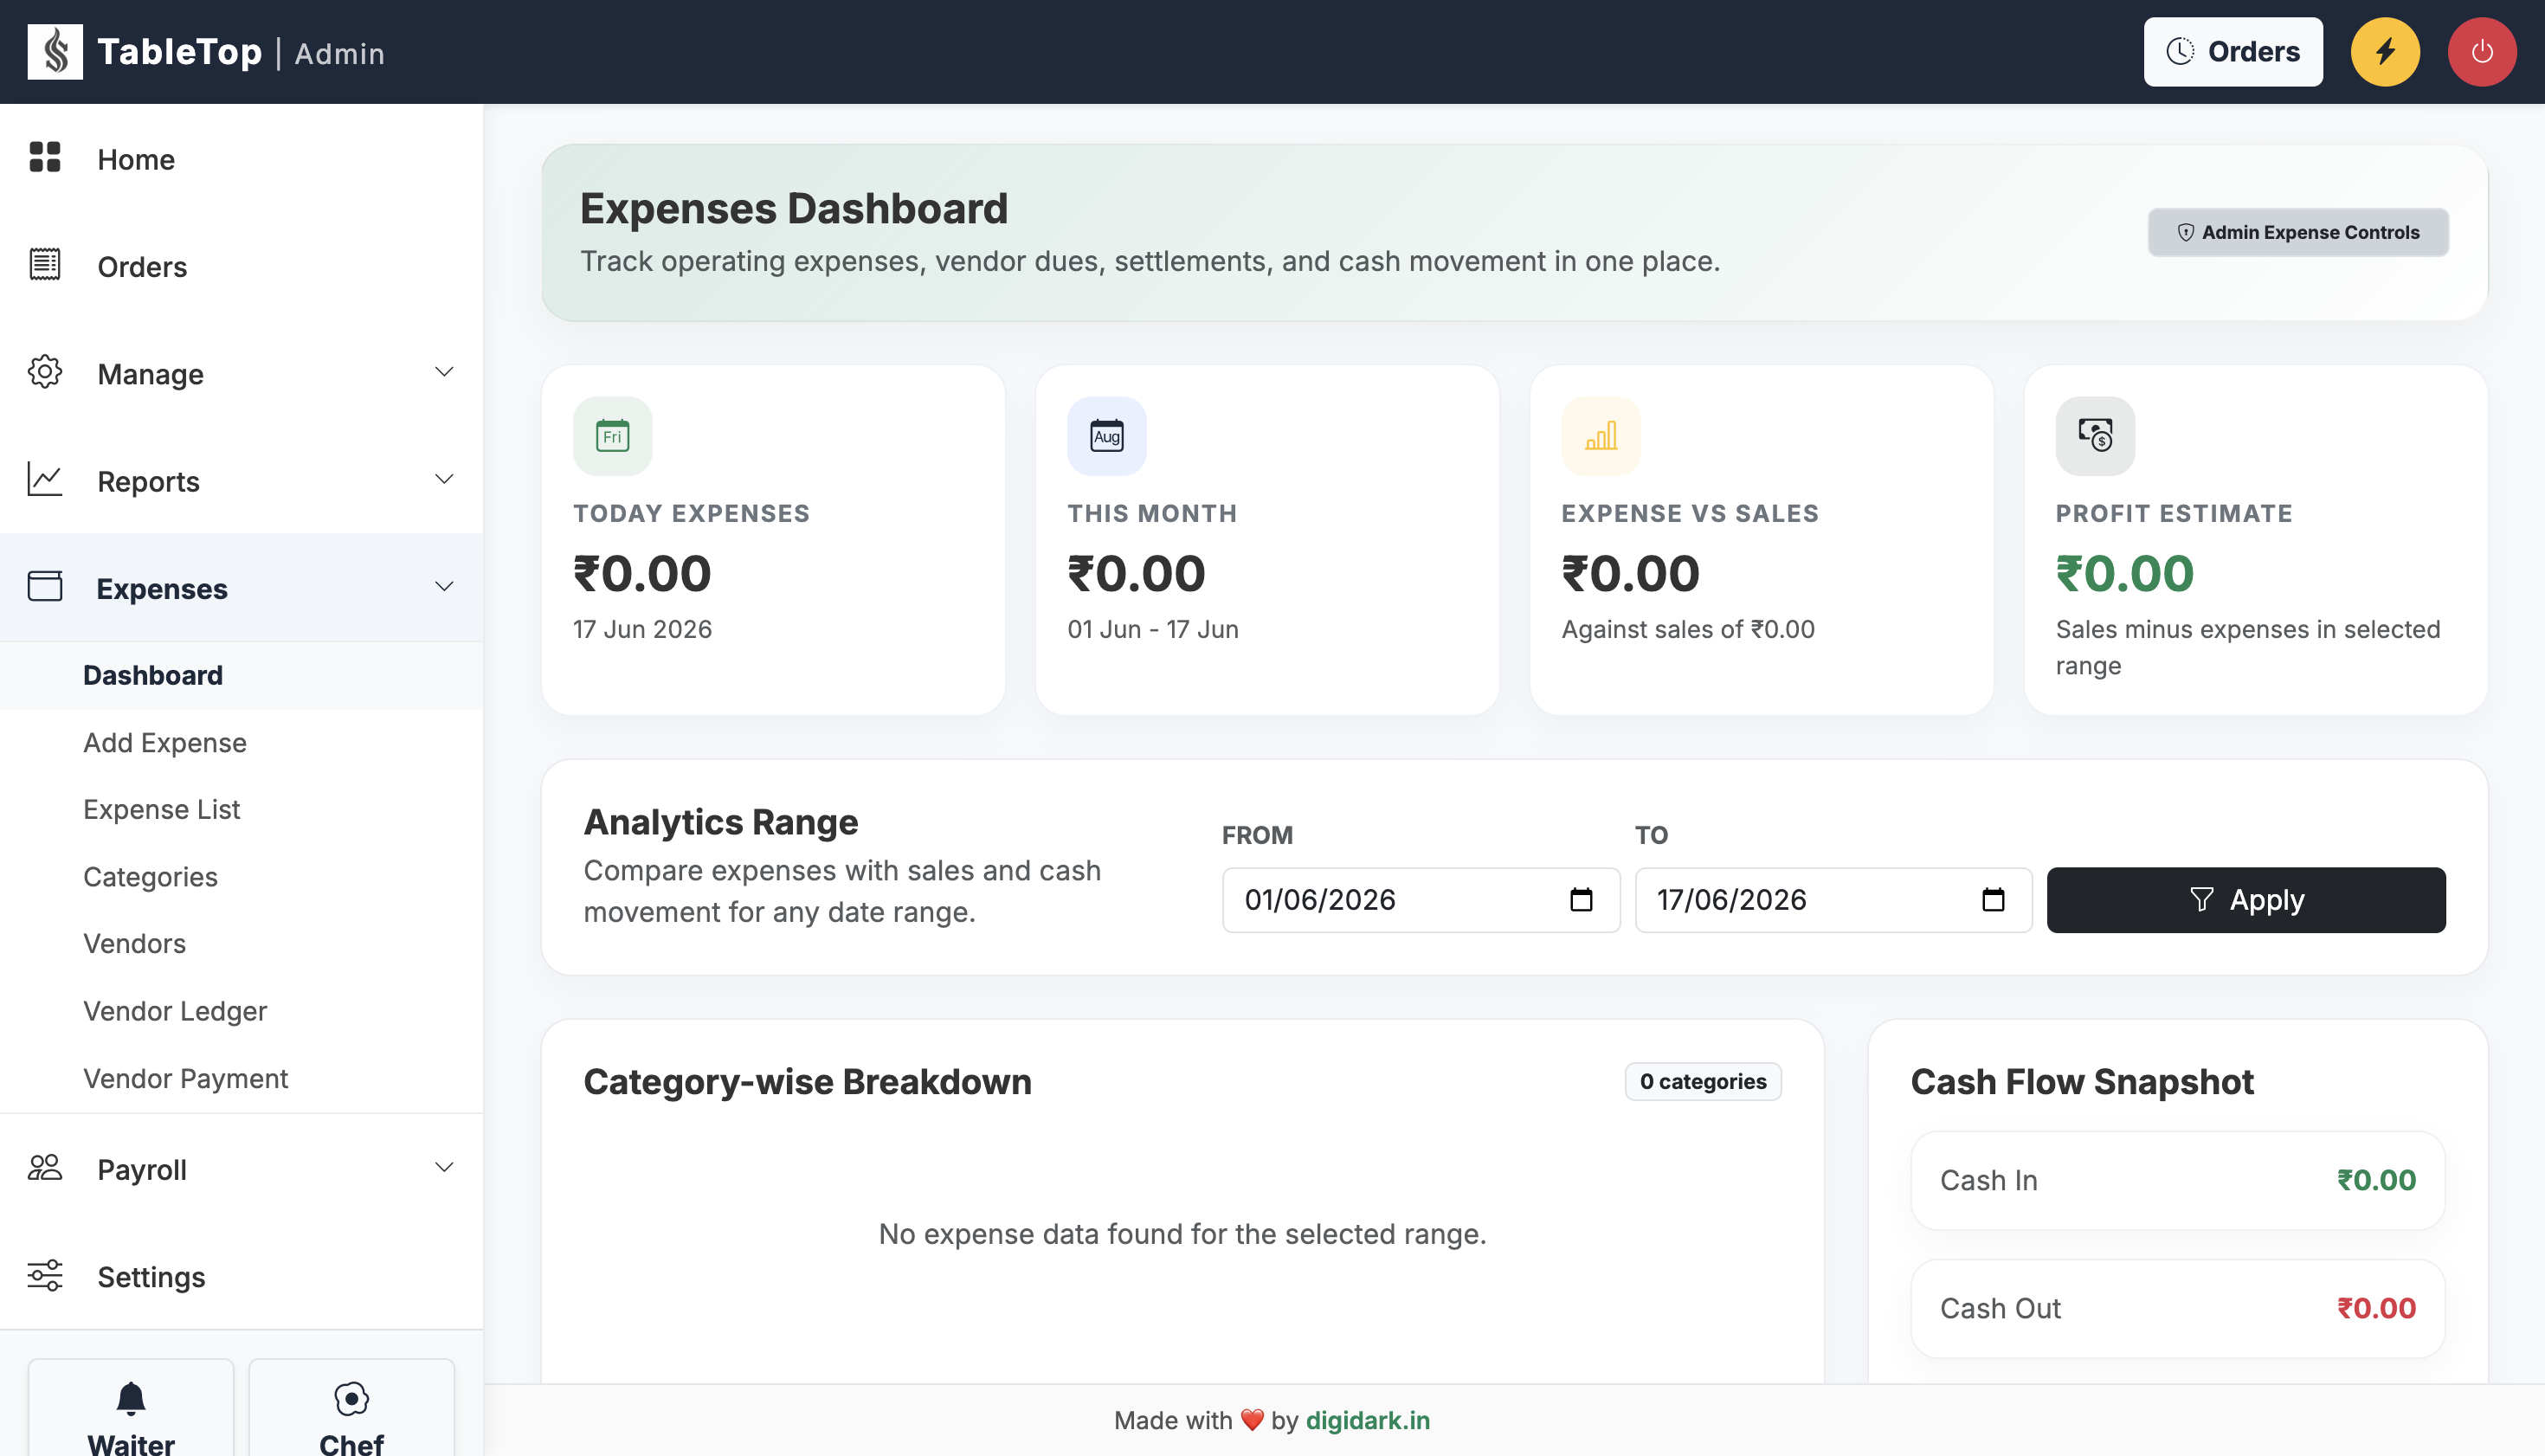2545x1456 pixels.
Task: Click the shield icon in Admin Expense Controls
Action: click(2186, 232)
